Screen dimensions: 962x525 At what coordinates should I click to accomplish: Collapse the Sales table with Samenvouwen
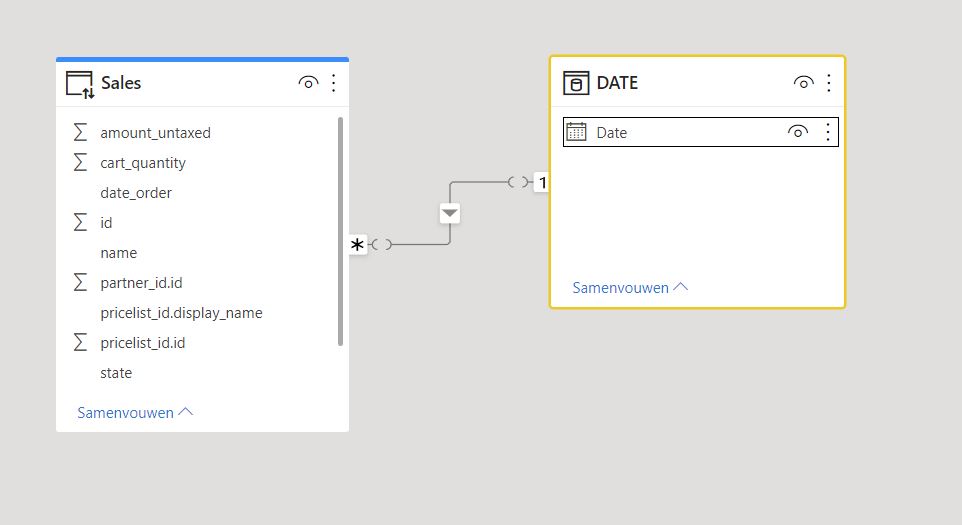click(135, 413)
